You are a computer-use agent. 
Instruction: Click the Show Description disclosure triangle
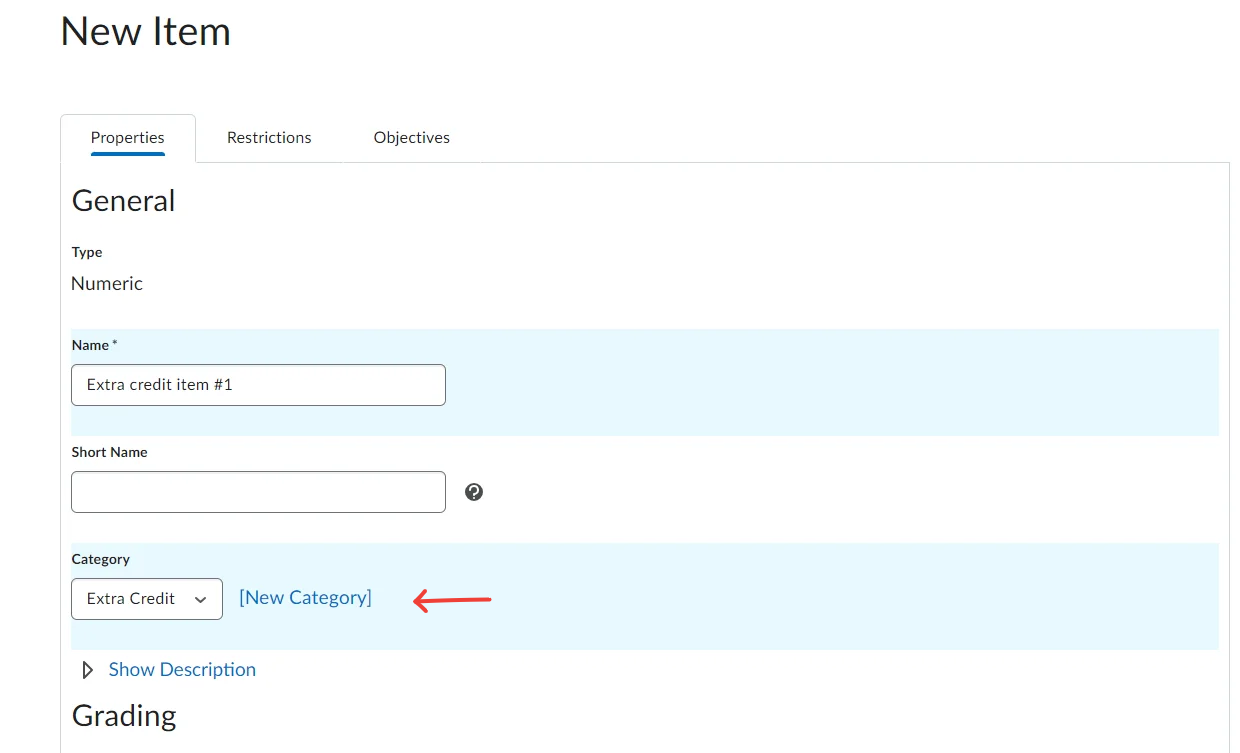click(86, 670)
